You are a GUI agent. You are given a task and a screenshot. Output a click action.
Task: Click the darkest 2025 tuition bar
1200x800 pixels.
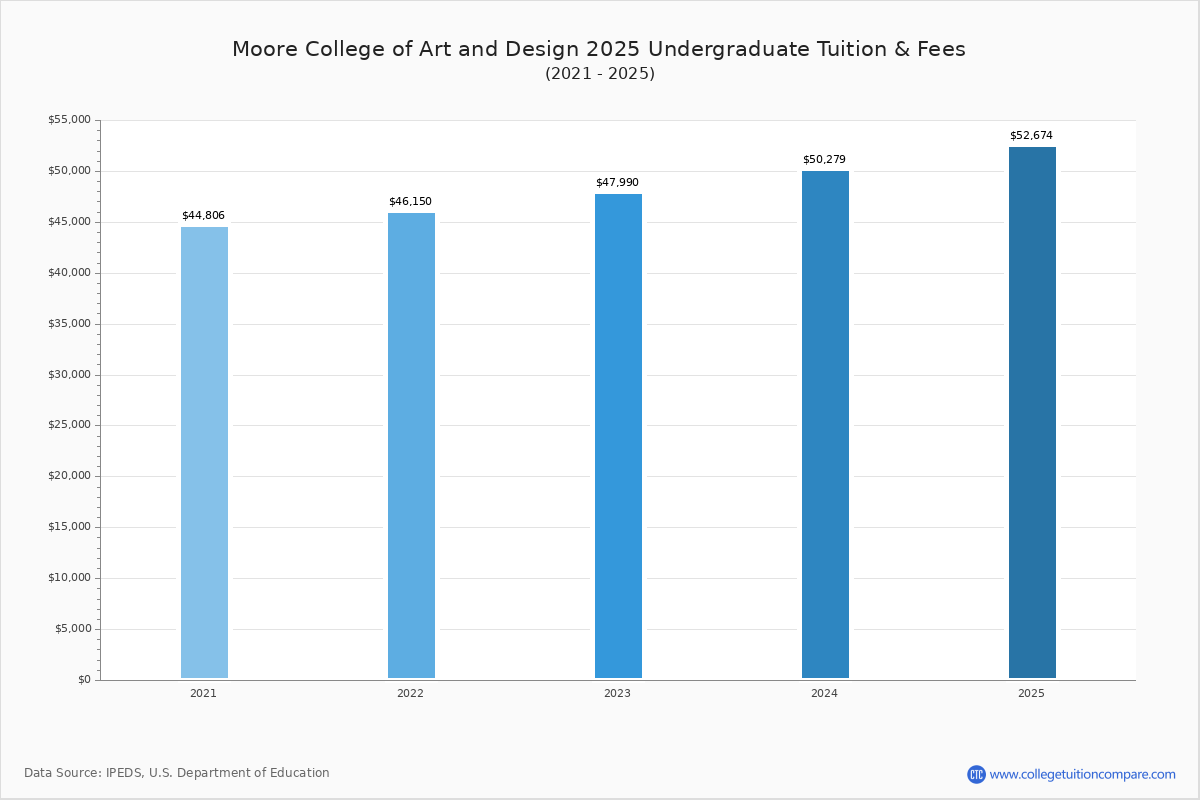pos(1032,413)
